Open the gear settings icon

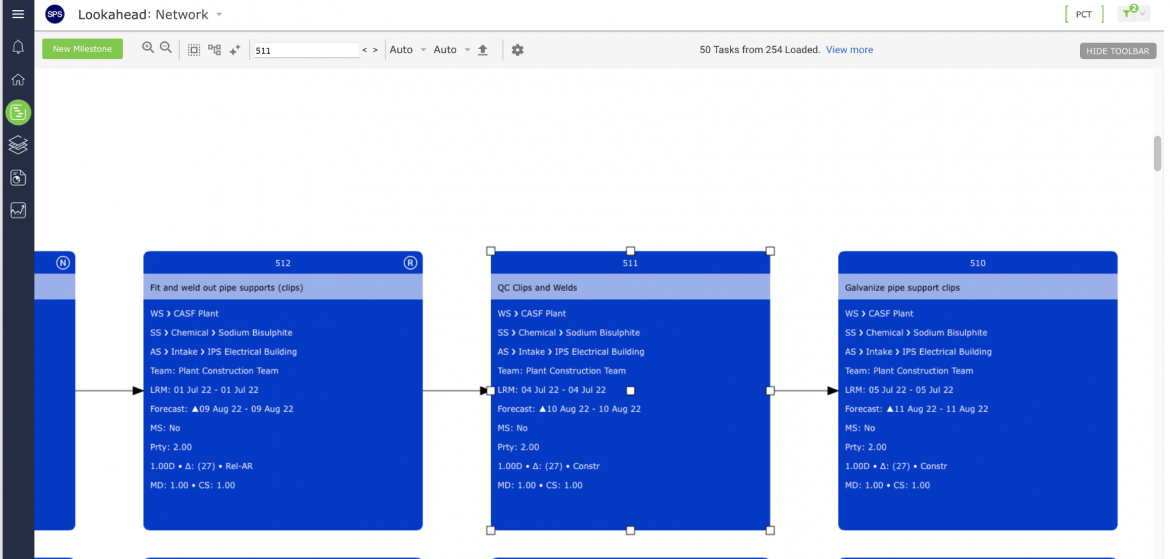(x=518, y=50)
